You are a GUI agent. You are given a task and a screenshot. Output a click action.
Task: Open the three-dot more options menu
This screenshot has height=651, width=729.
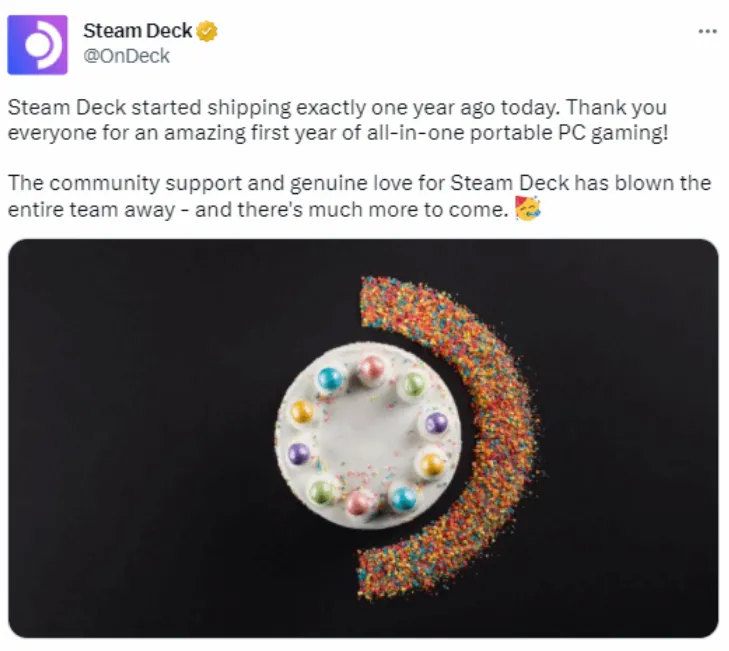coord(708,32)
